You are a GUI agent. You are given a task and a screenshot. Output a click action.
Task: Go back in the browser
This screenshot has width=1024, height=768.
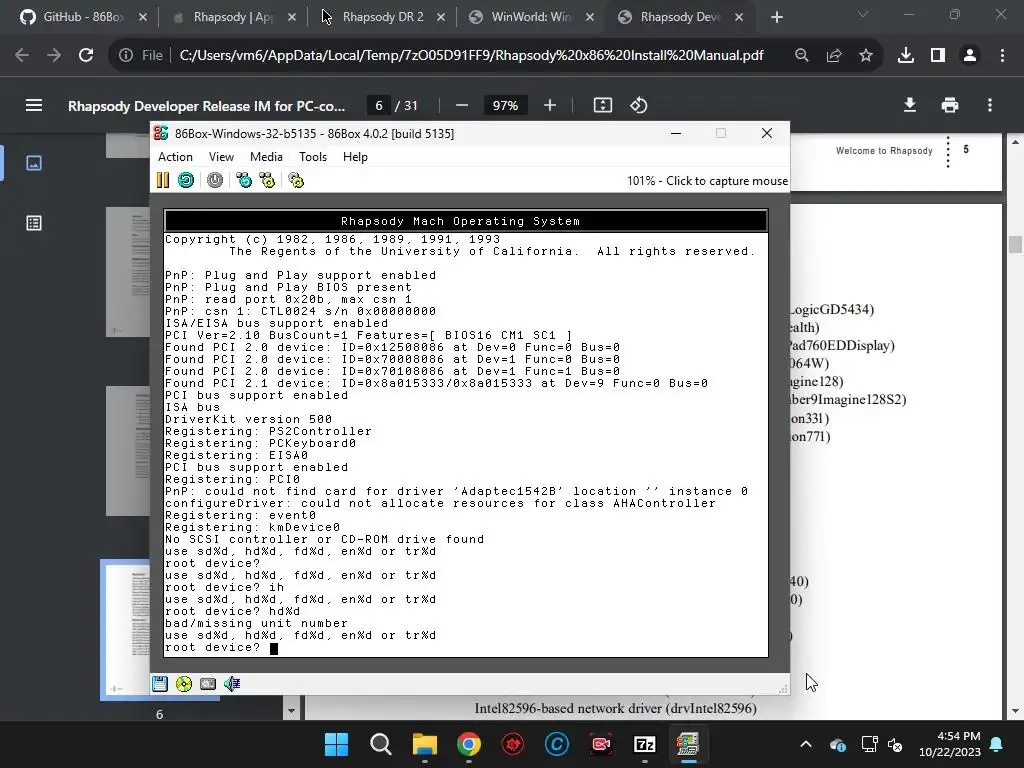point(22,56)
